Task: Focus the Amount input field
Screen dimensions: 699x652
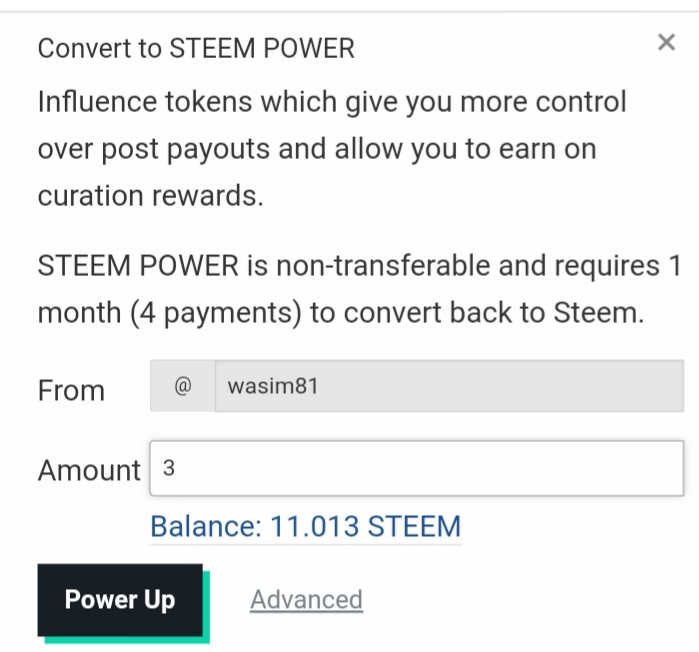Action: tap(416, 468)
